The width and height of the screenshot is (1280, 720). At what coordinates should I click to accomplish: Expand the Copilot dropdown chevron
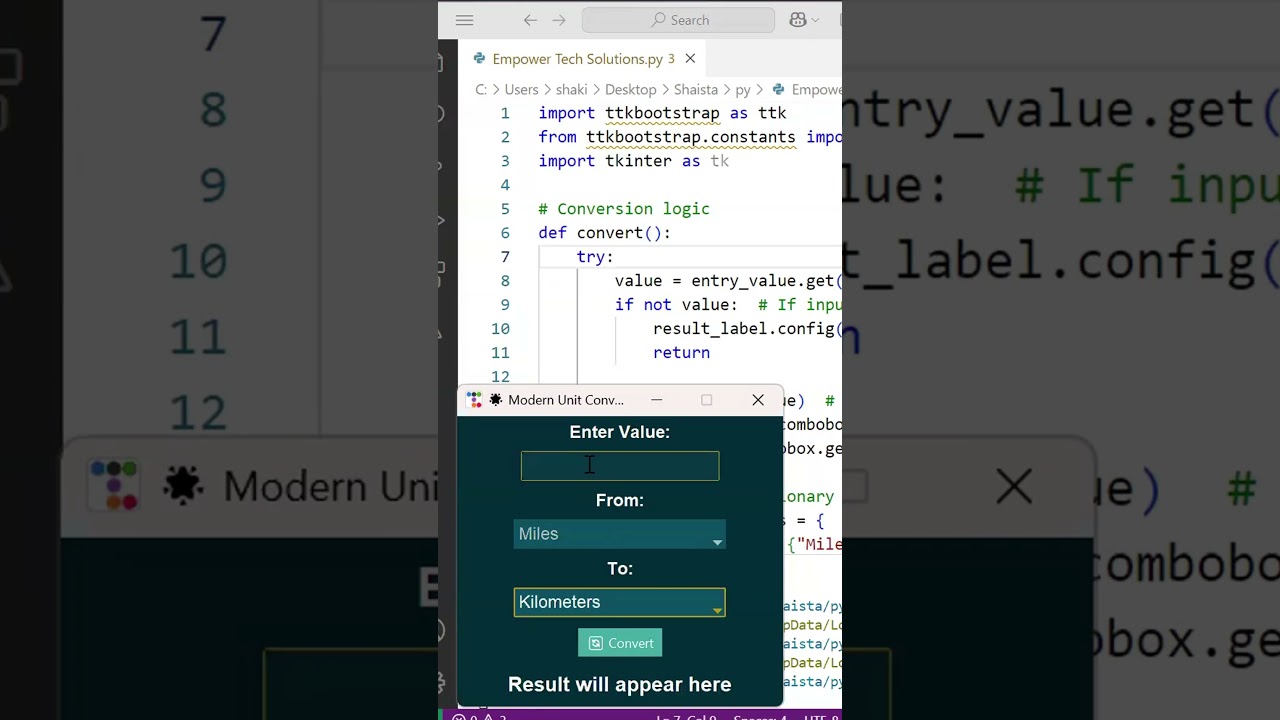tap(815, 20)
